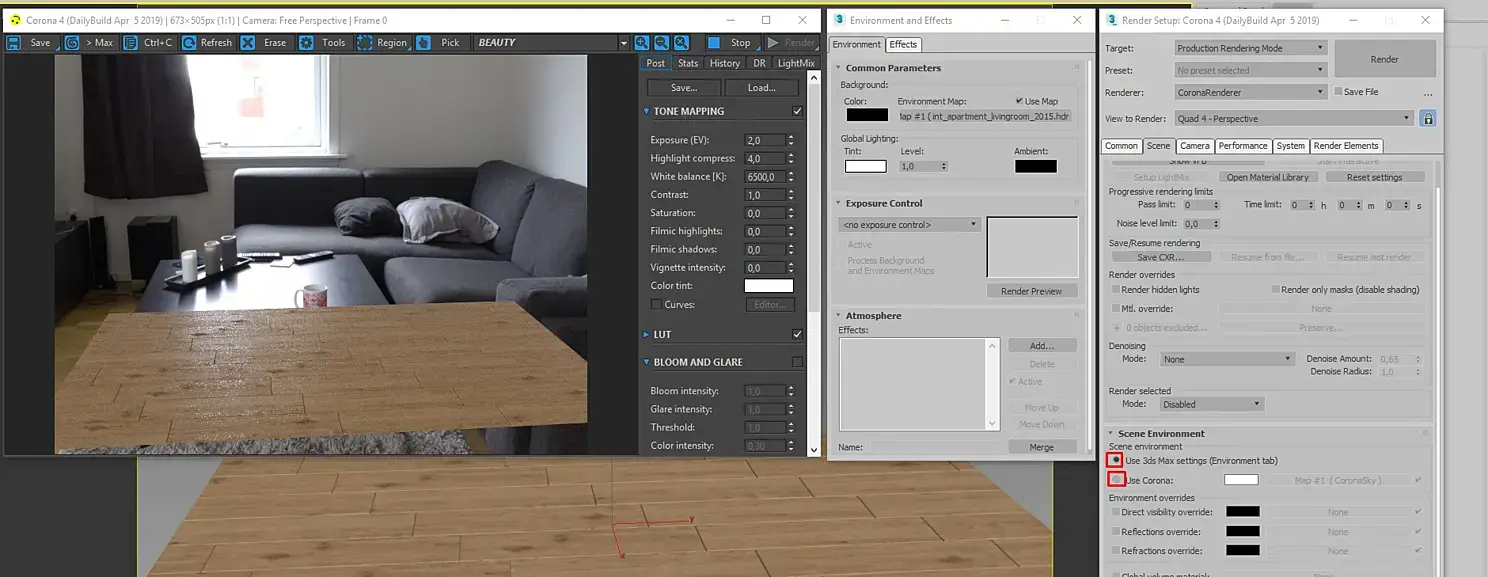The image size is (1488, 577).
Task: Collapse the Exposure Control rollout
Action: pyautogui.click(x=838, y=203)
